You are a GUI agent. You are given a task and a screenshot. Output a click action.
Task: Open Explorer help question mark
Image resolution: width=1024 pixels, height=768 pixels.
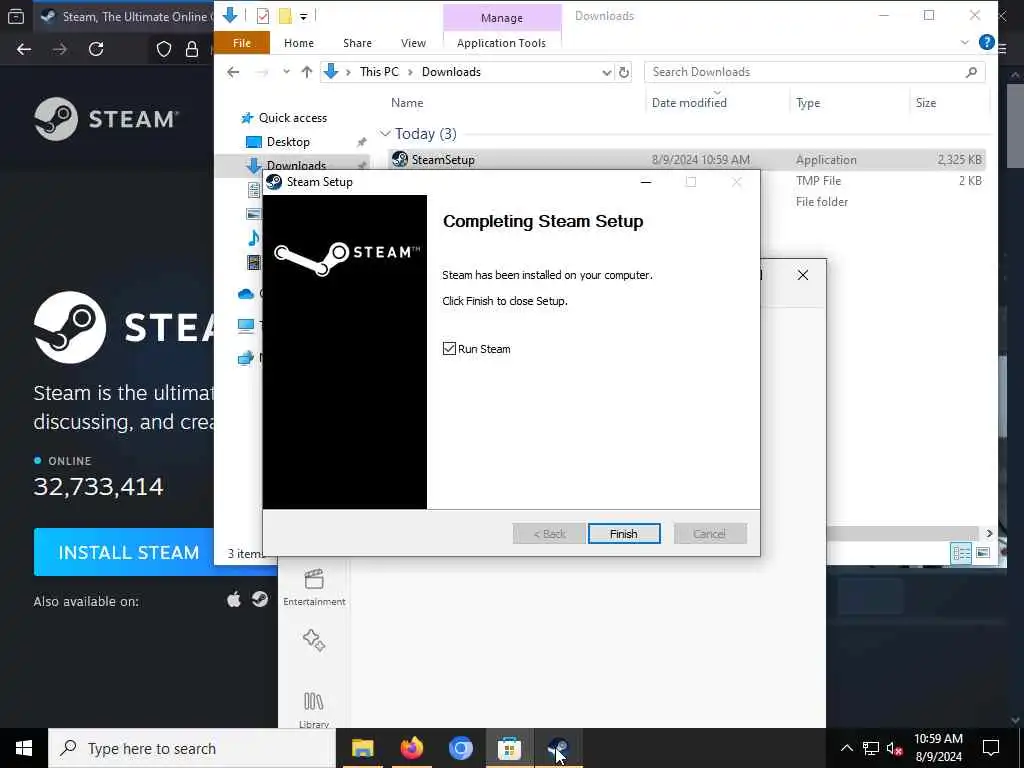click(x=986, y=42)
